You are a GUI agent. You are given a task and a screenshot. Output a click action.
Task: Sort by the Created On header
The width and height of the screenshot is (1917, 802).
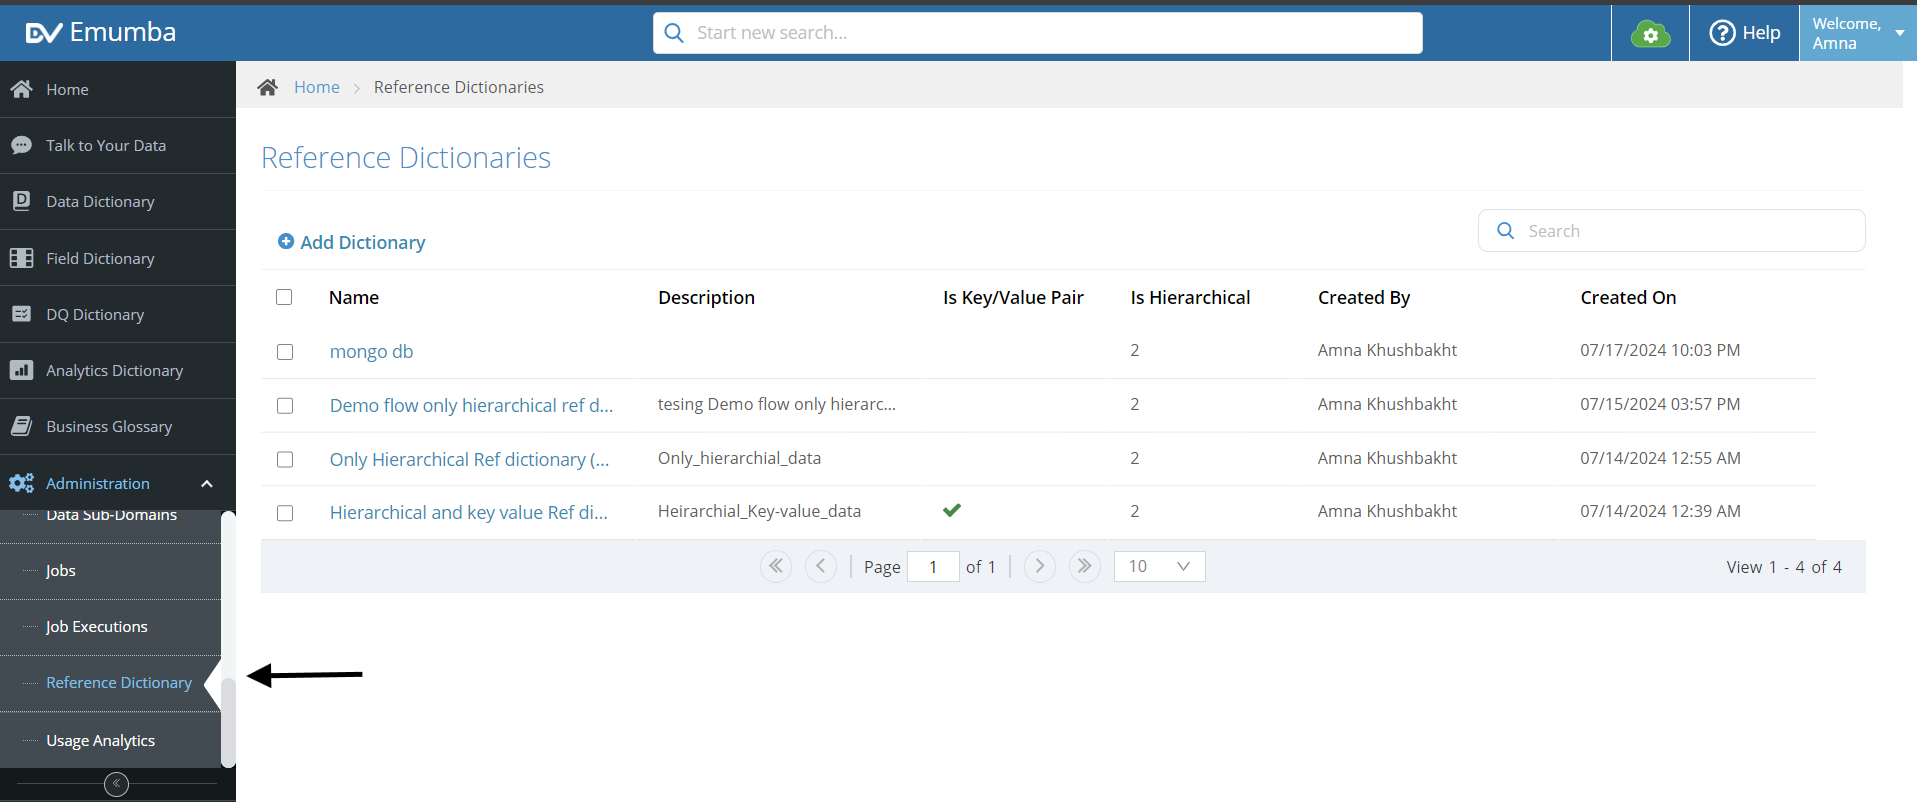[x=1628, y=297]
